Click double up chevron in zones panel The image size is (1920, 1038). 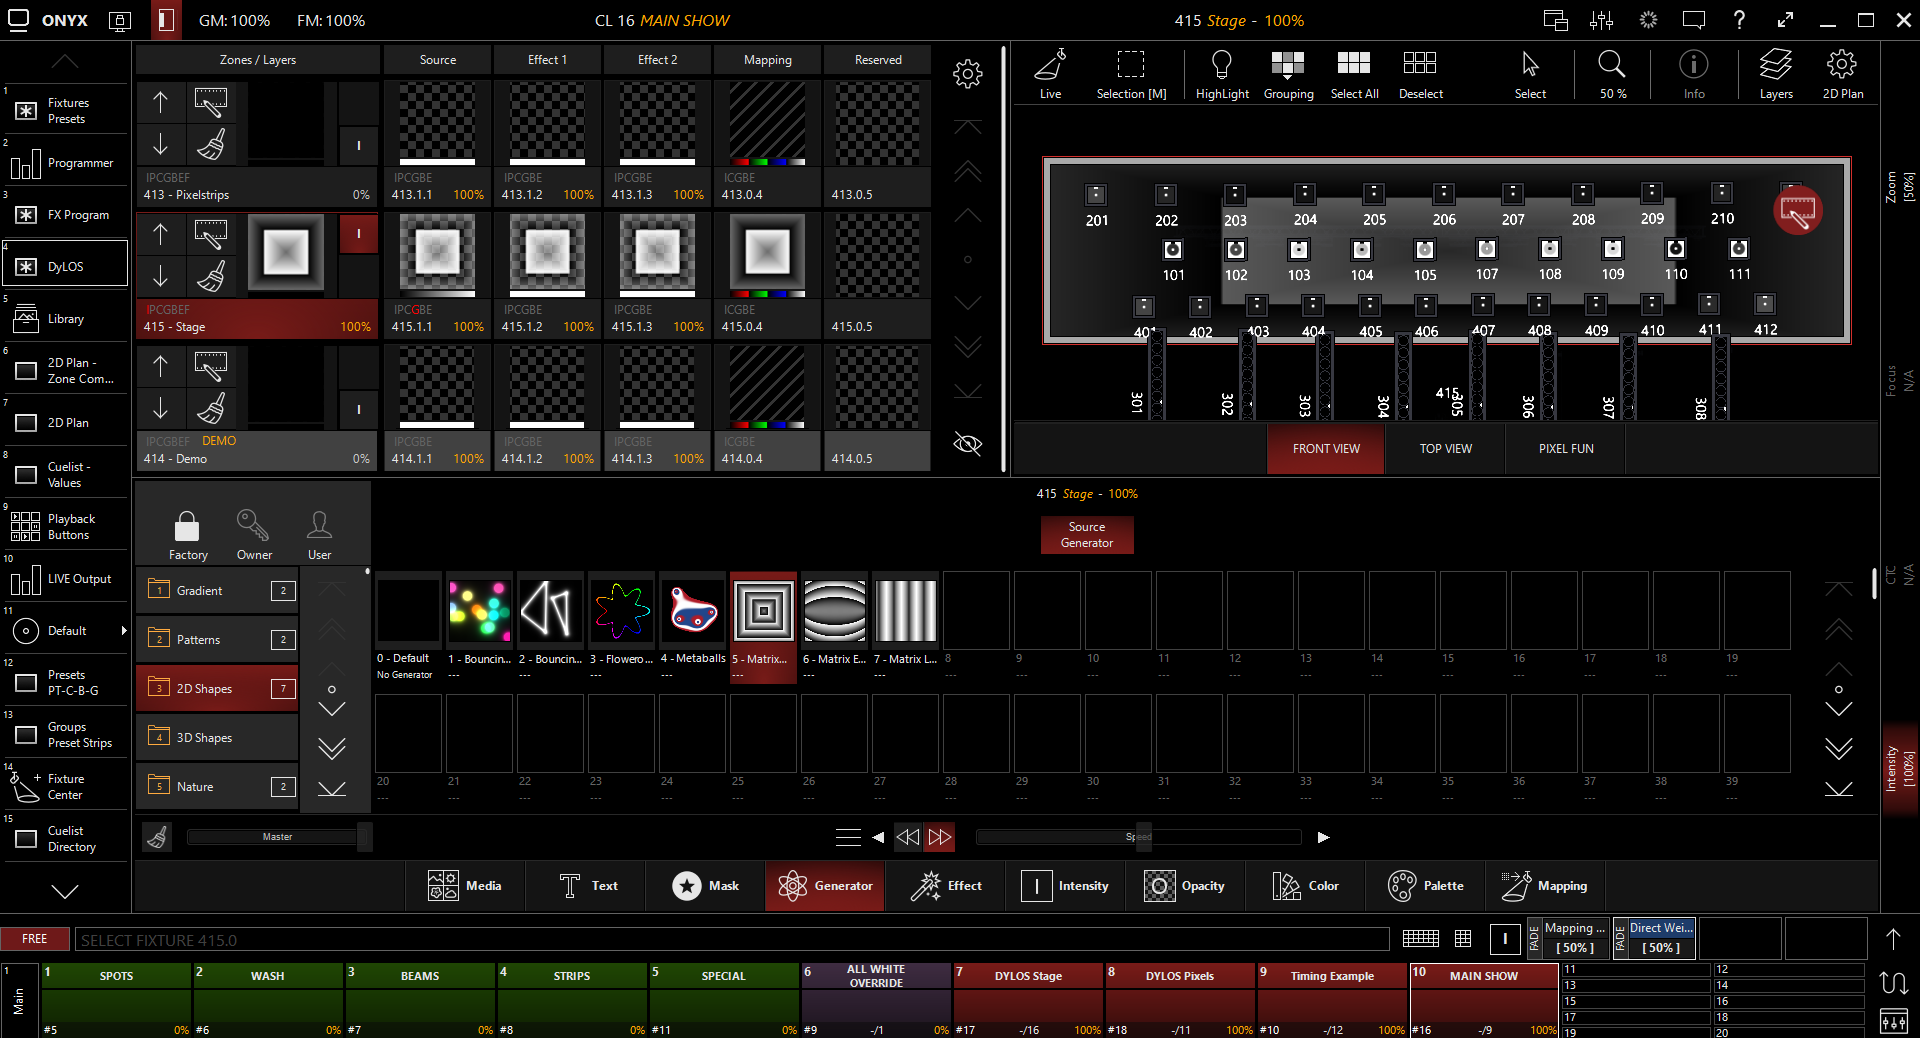point(967,172)
